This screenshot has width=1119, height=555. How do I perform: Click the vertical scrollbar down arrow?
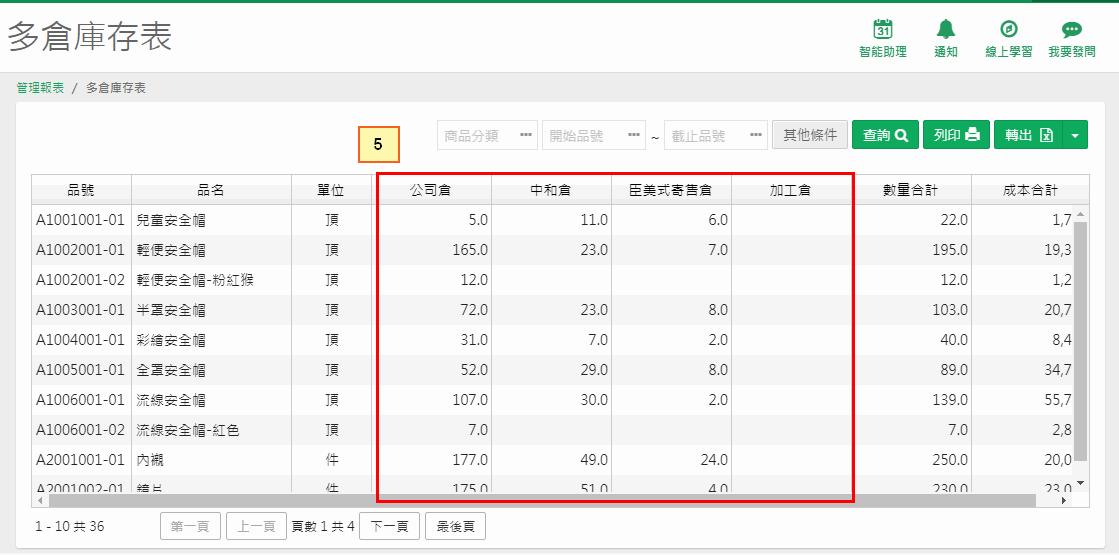[x=1080, y=484]
